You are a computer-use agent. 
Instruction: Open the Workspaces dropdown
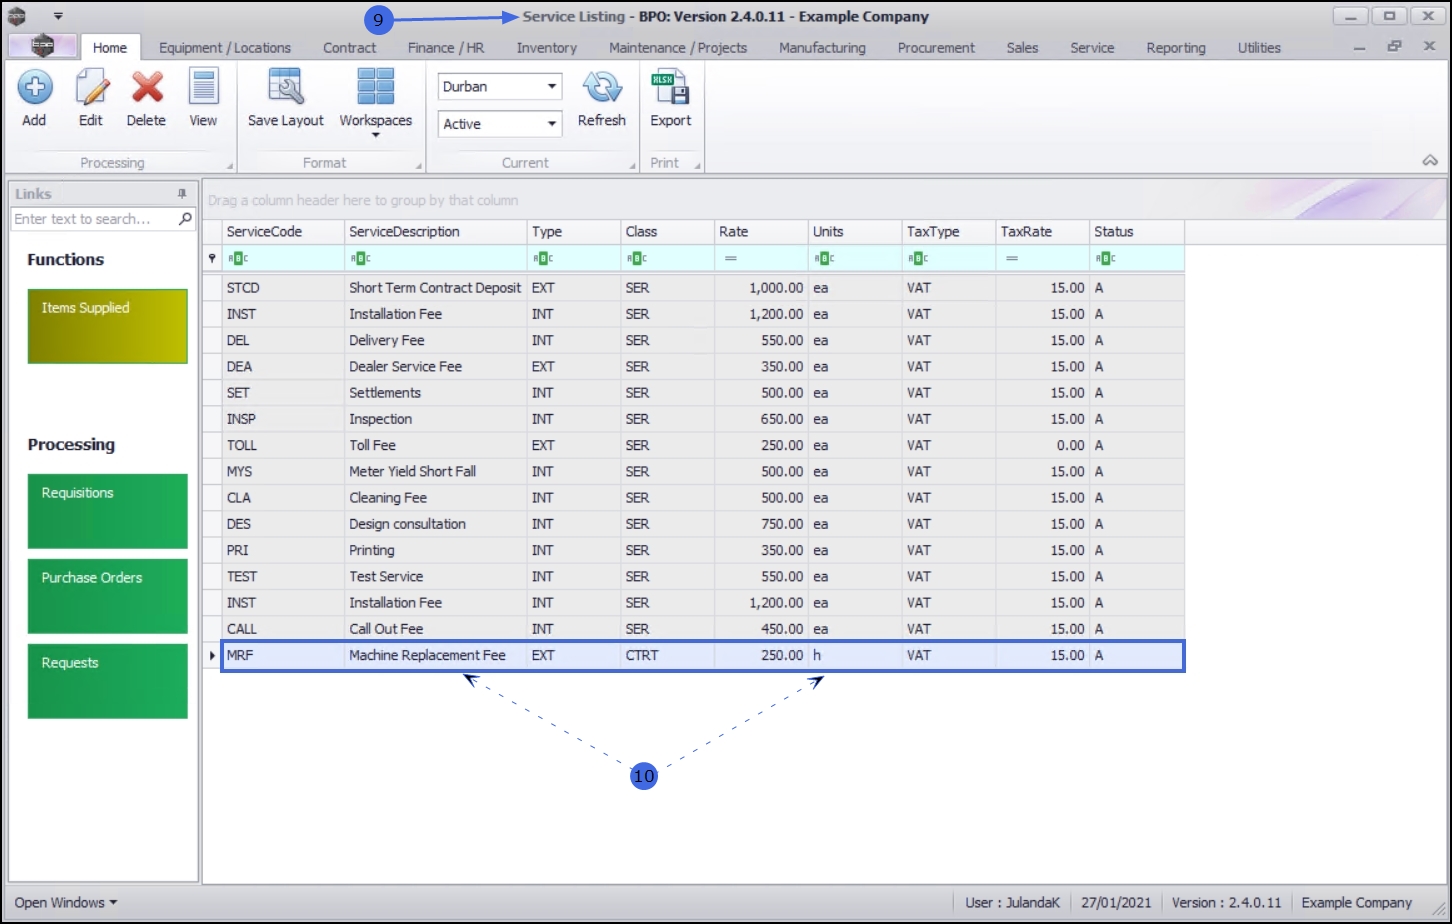coord(376,101)
